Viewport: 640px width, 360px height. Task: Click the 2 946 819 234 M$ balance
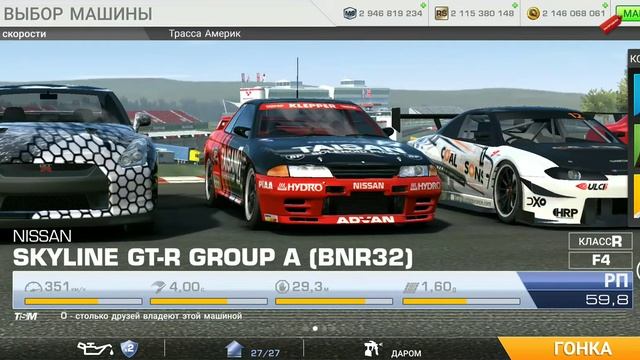point(391,13)
